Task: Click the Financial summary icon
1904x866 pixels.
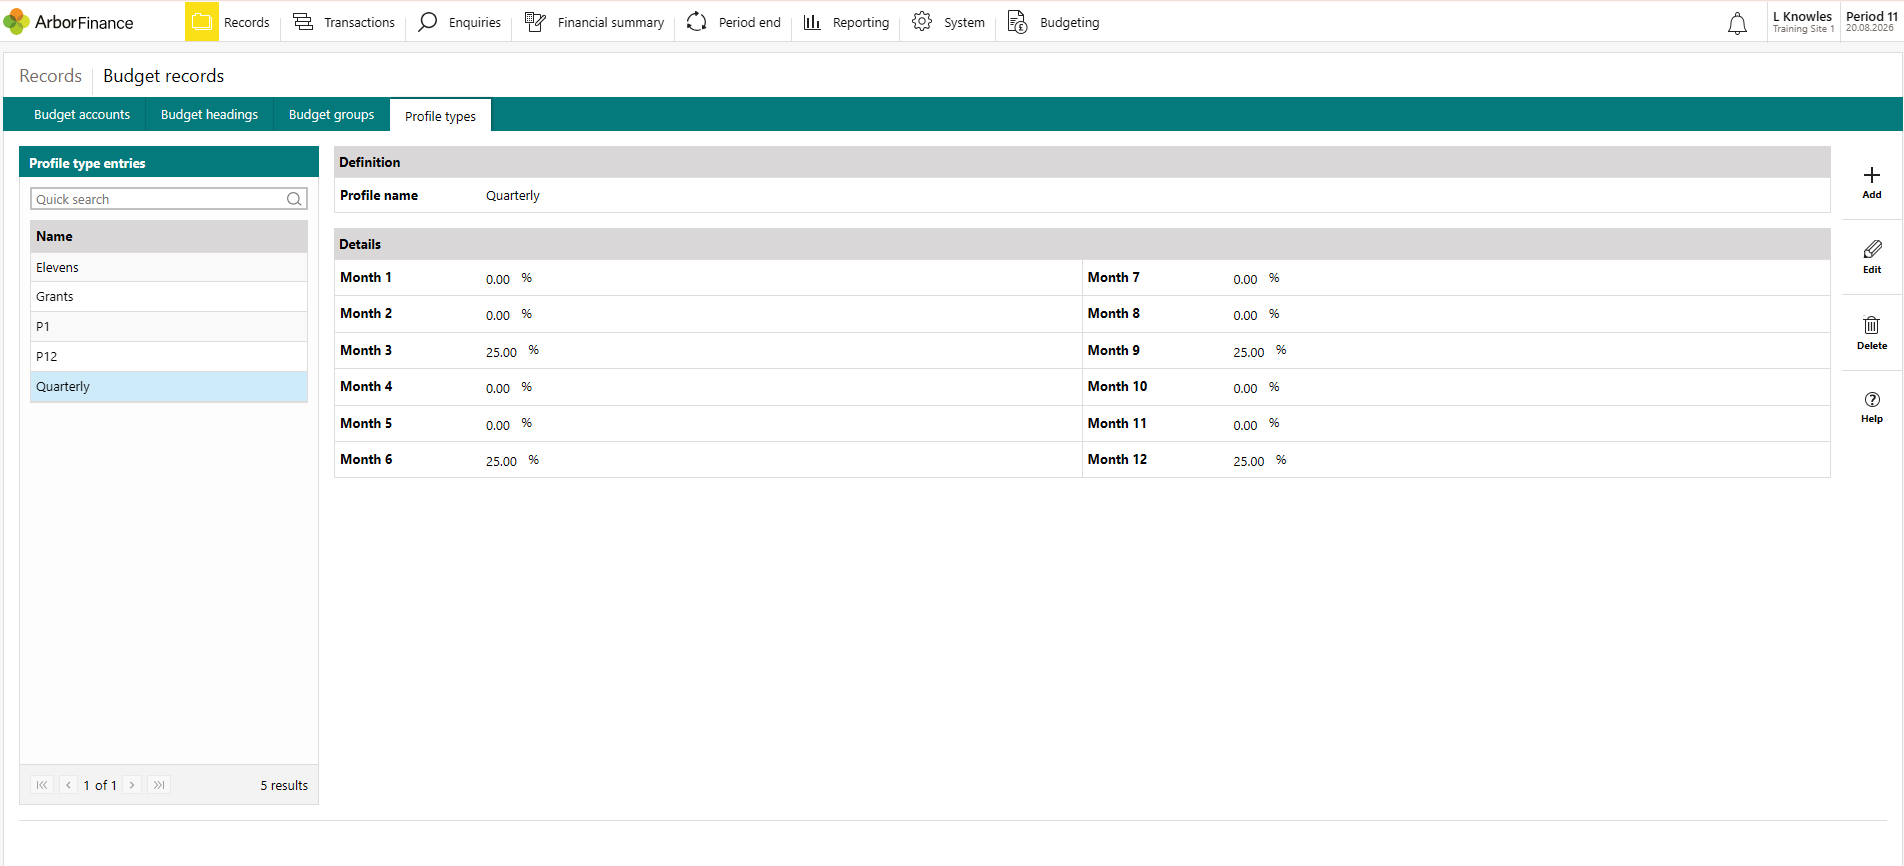Action: pos(535,22)
